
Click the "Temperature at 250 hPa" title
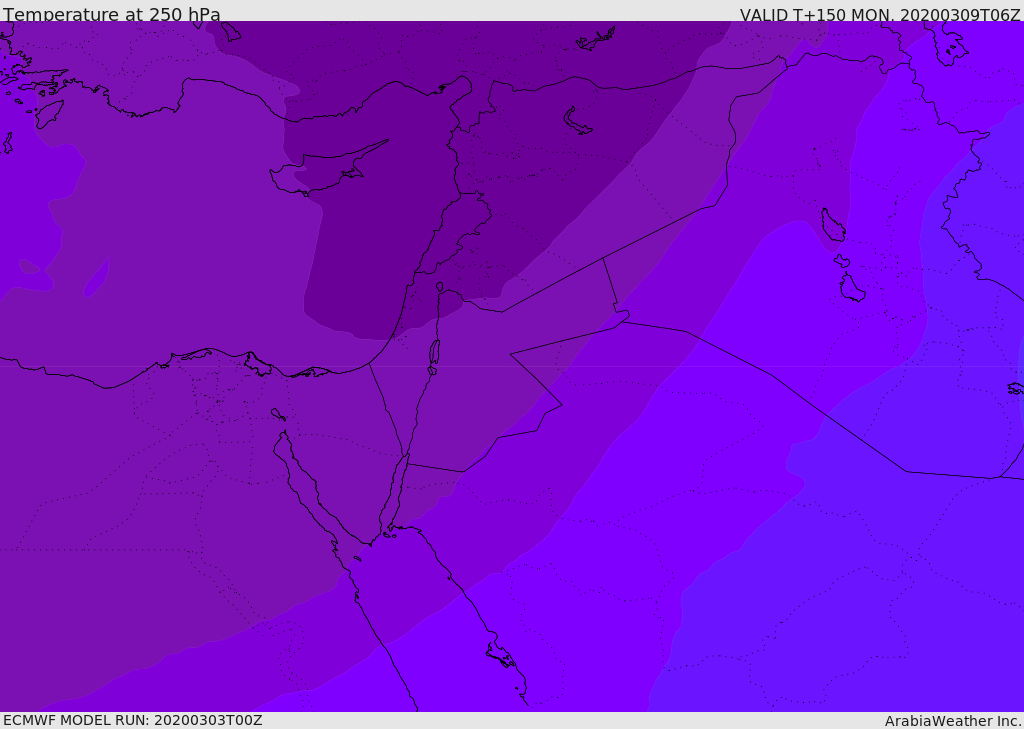[x=112, y=15]
